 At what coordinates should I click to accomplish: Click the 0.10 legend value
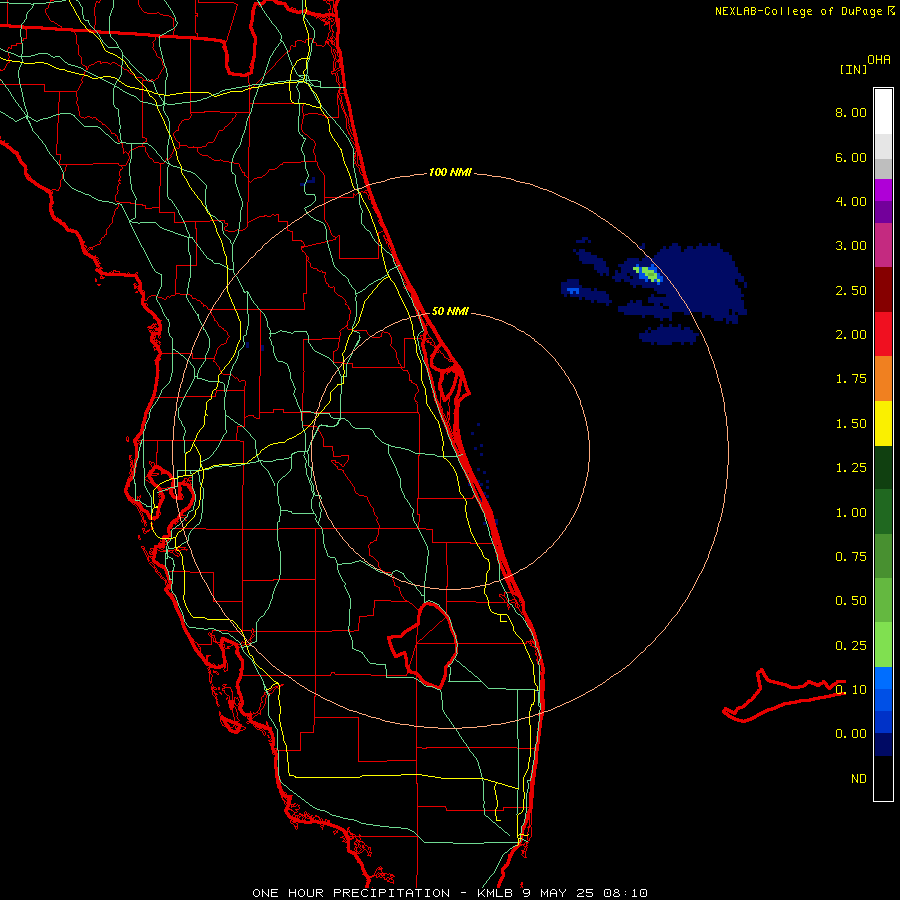click(x=851, y=690)
